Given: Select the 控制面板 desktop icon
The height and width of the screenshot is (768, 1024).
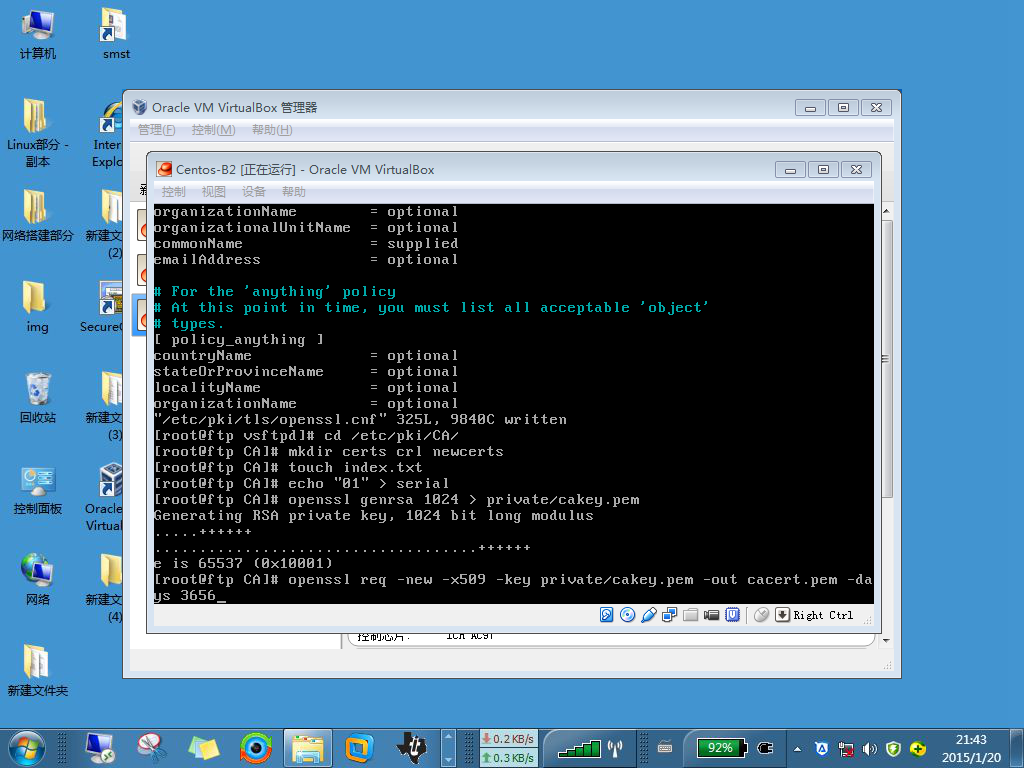Looking at the screenshot, I should [37, 490].
